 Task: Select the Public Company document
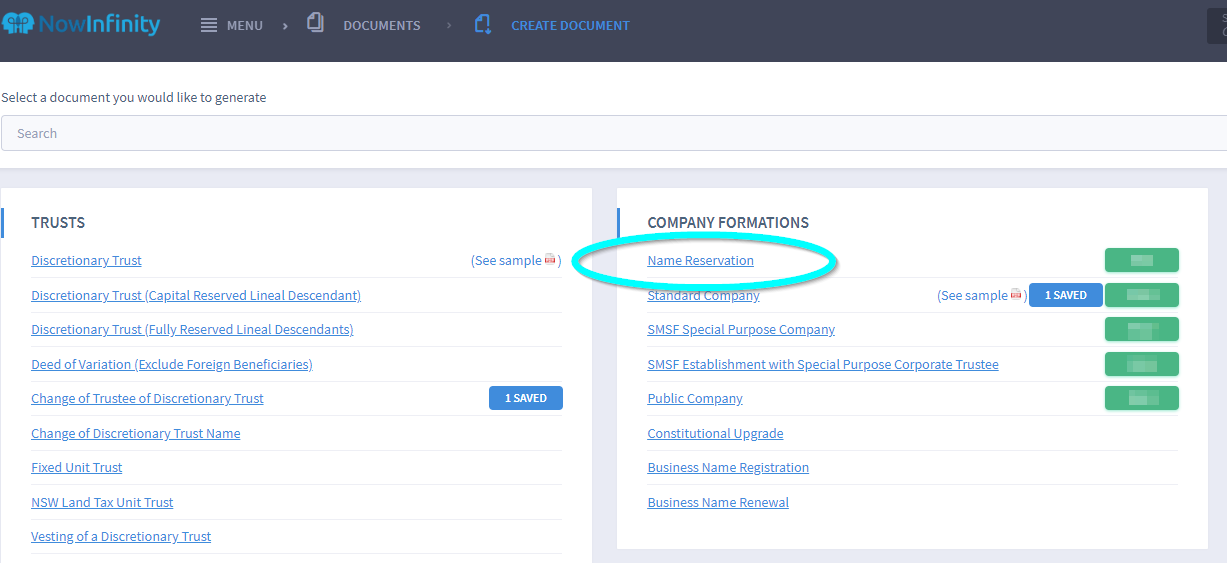coord(695,399)
